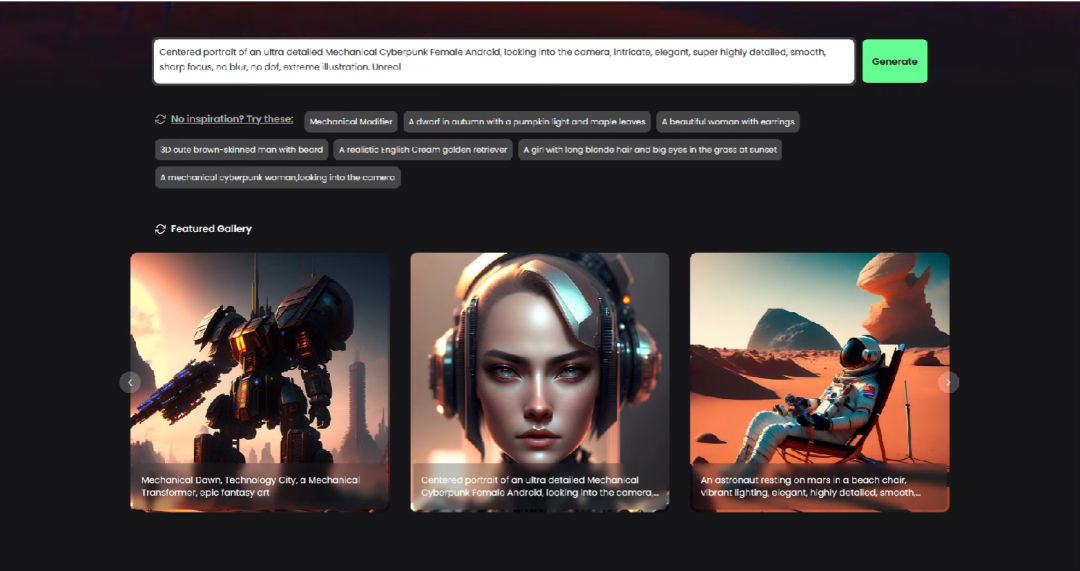
Task: Choose the English Cream golden retriever suggestion
Action: point(423,150)
